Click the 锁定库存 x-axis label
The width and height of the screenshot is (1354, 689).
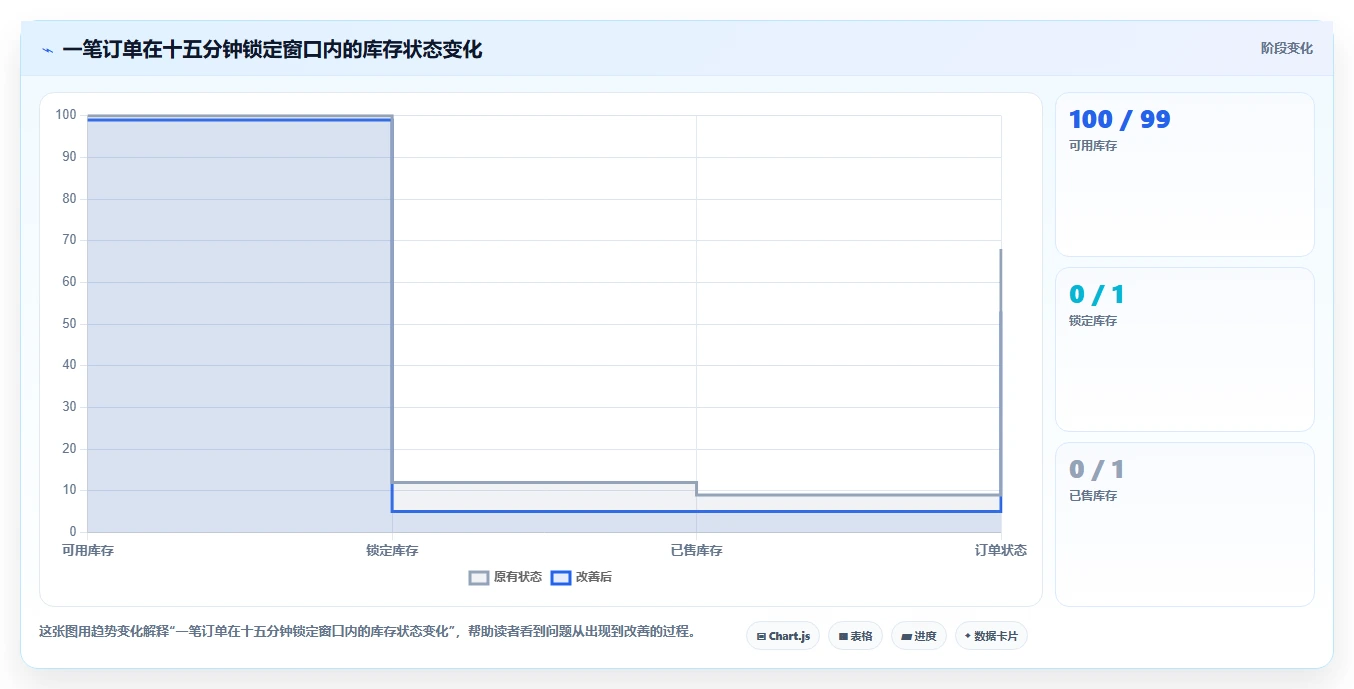pyautogui.click(x=392, y=550)
